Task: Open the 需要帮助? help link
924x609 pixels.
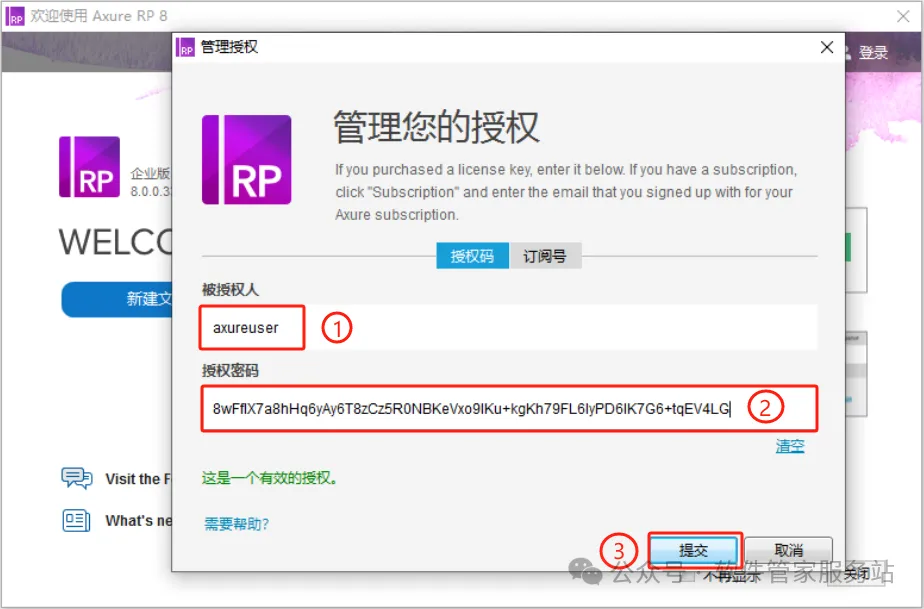Action: click(236, 524)
